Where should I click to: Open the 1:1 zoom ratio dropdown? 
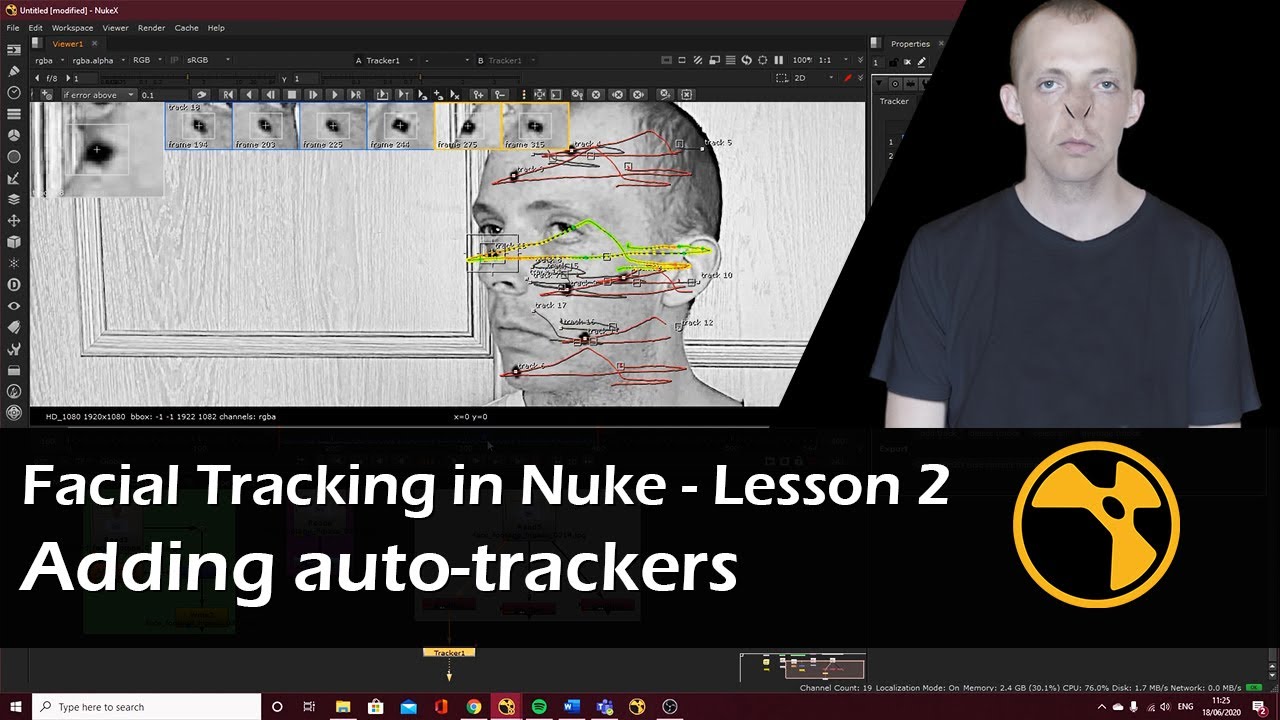[x=833, y=60]
